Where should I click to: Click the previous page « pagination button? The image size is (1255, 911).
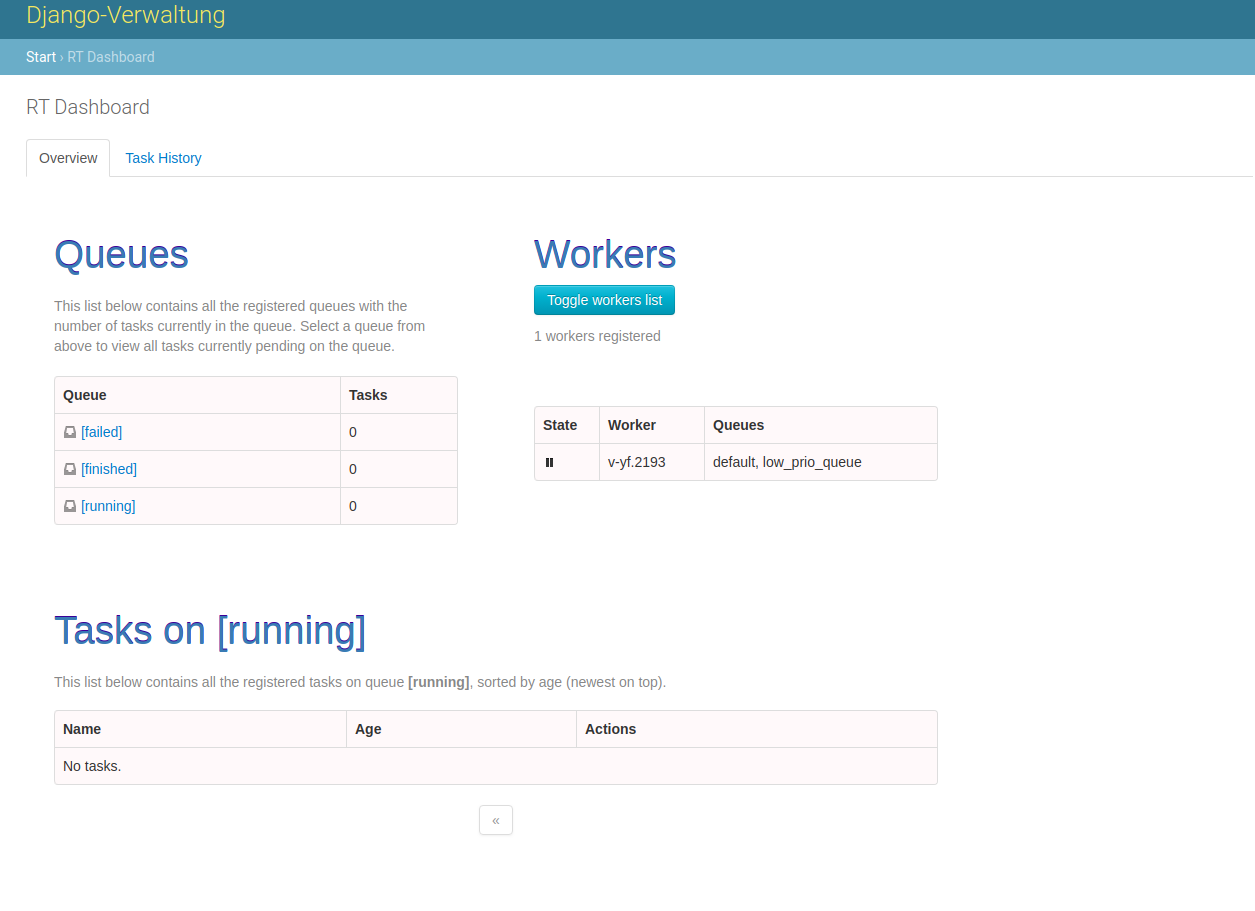[496, 820]
